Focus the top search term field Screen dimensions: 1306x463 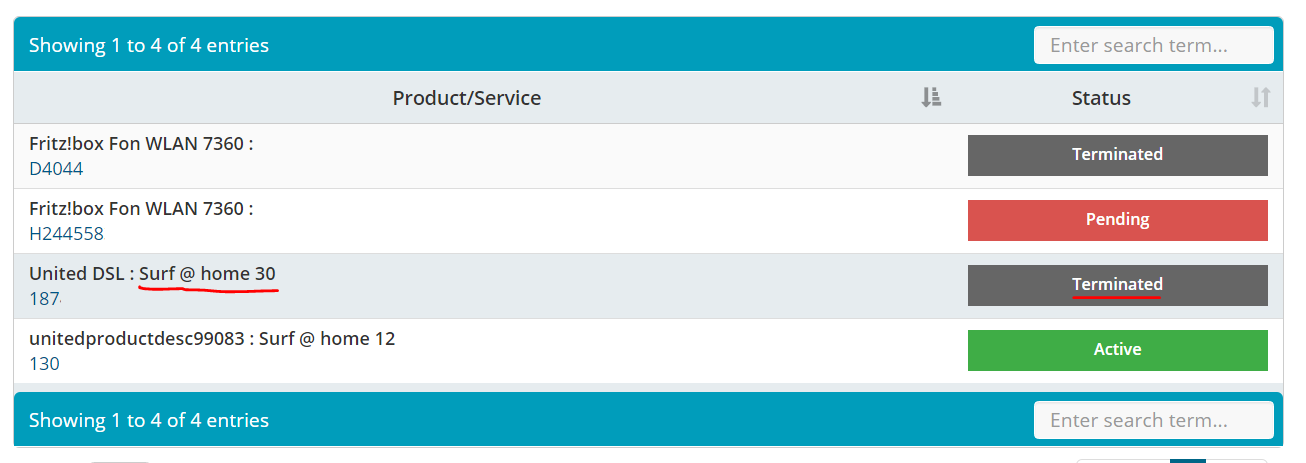coord(1153,45)
